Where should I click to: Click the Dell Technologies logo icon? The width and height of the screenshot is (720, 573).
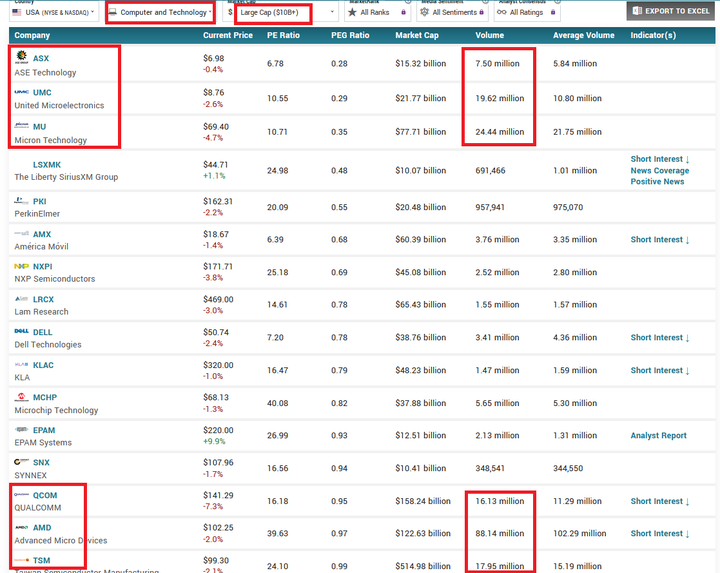point(21,332)
